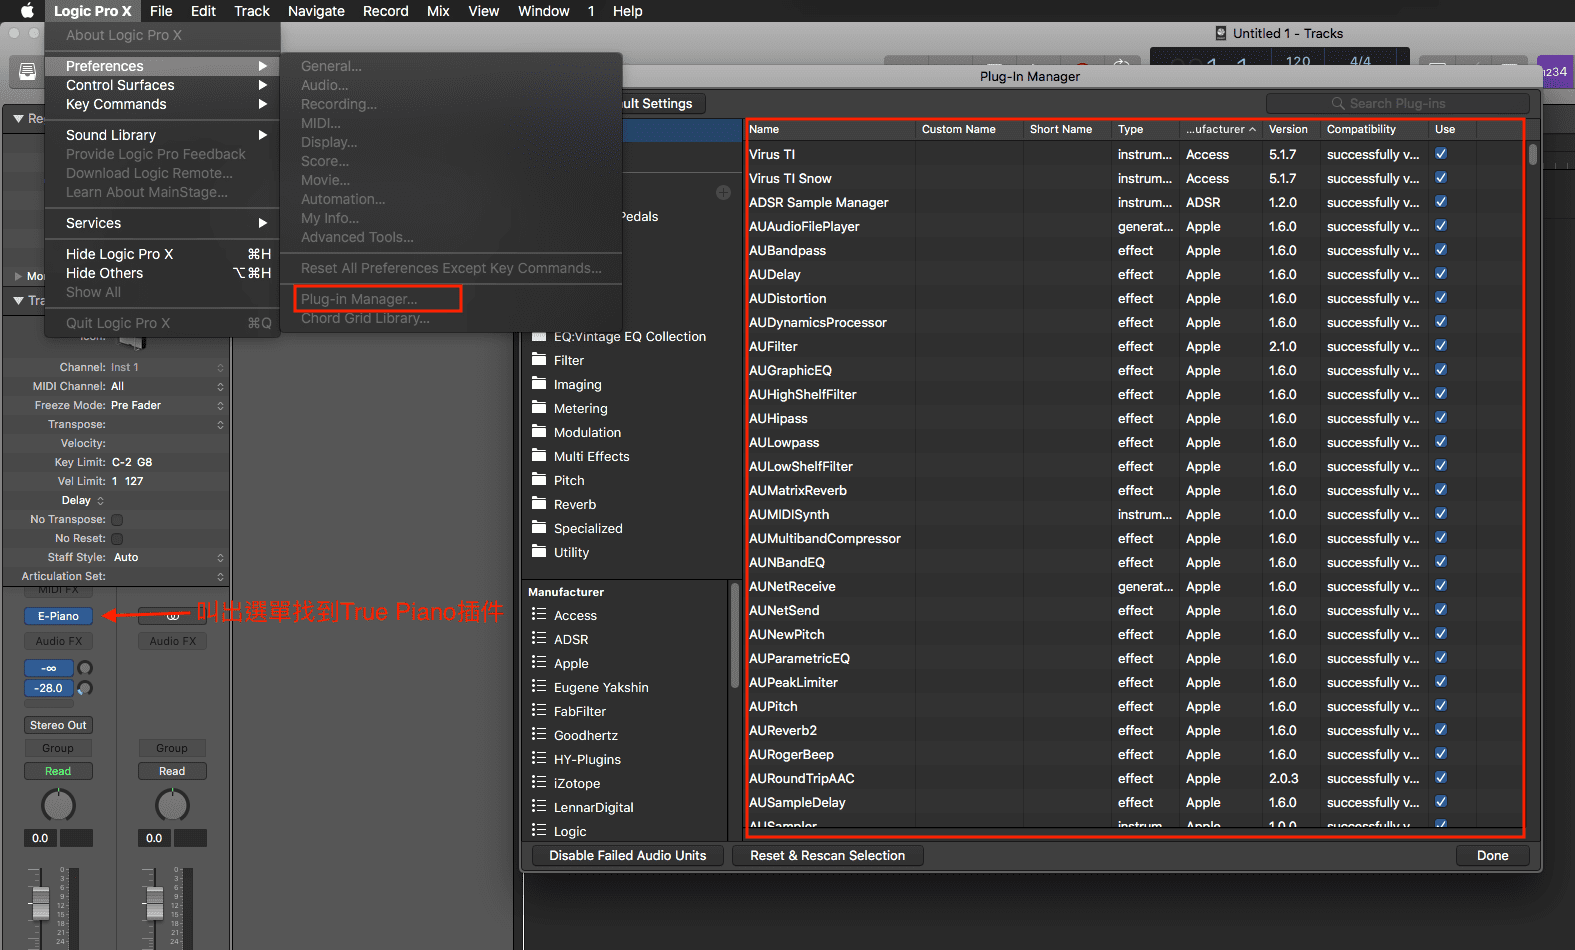
Task: Click the E-Piano channel volume fader
Action: click(41, 902)
